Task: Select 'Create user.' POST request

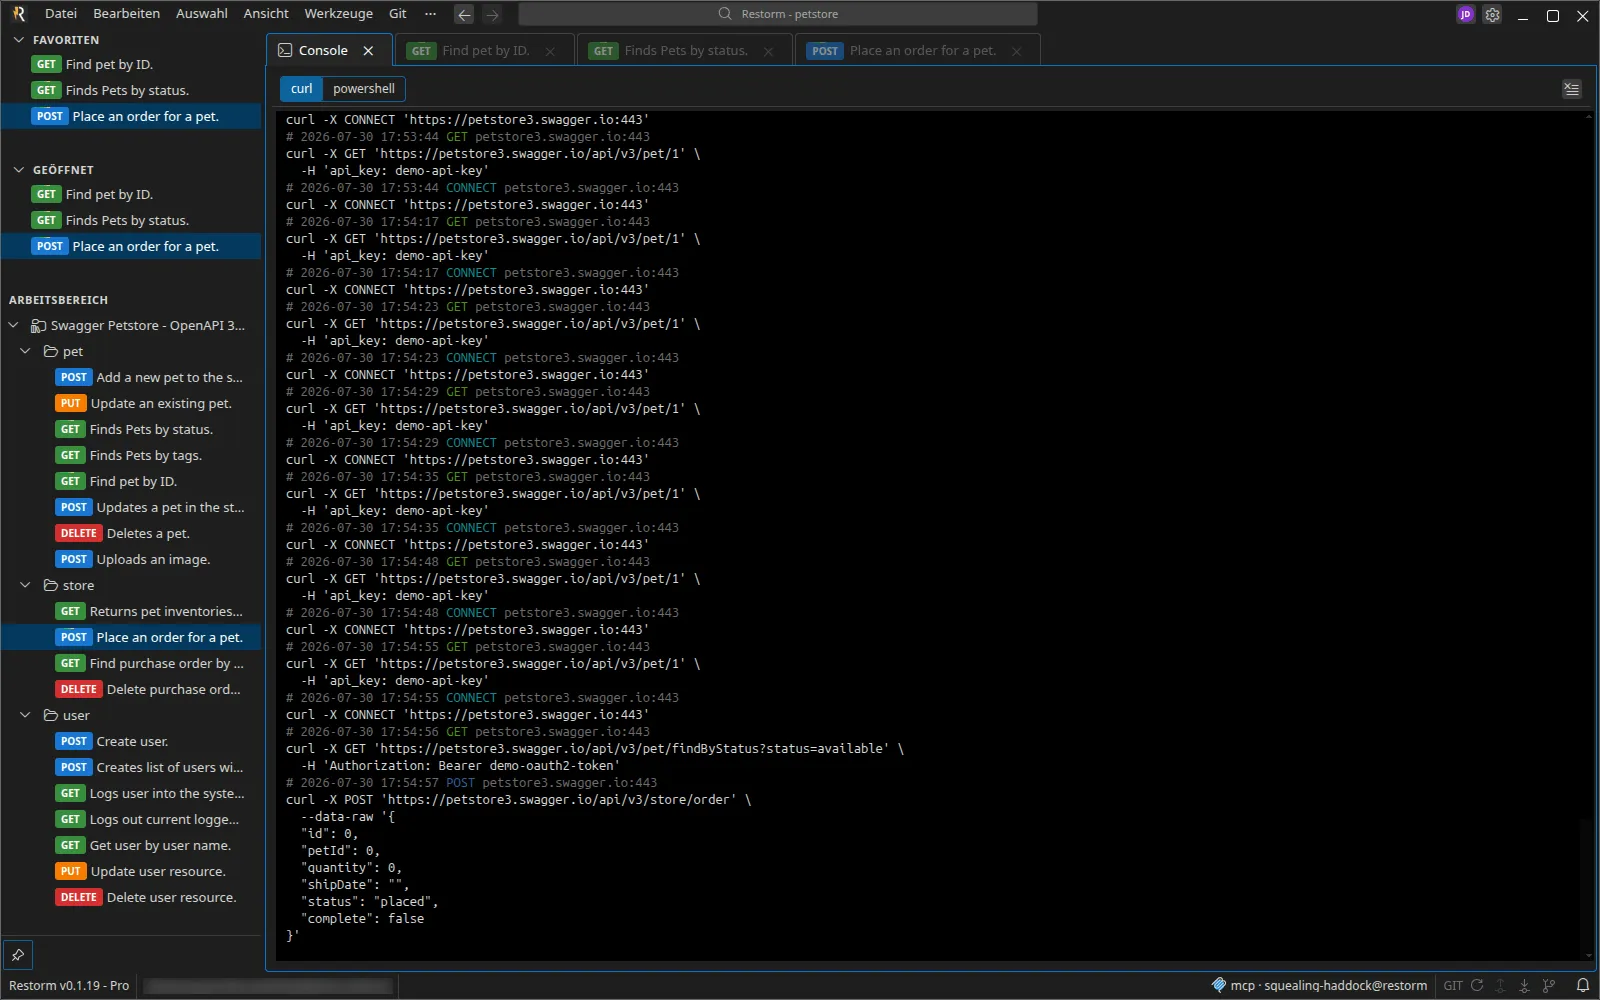Action: click(x=131, y=742)
